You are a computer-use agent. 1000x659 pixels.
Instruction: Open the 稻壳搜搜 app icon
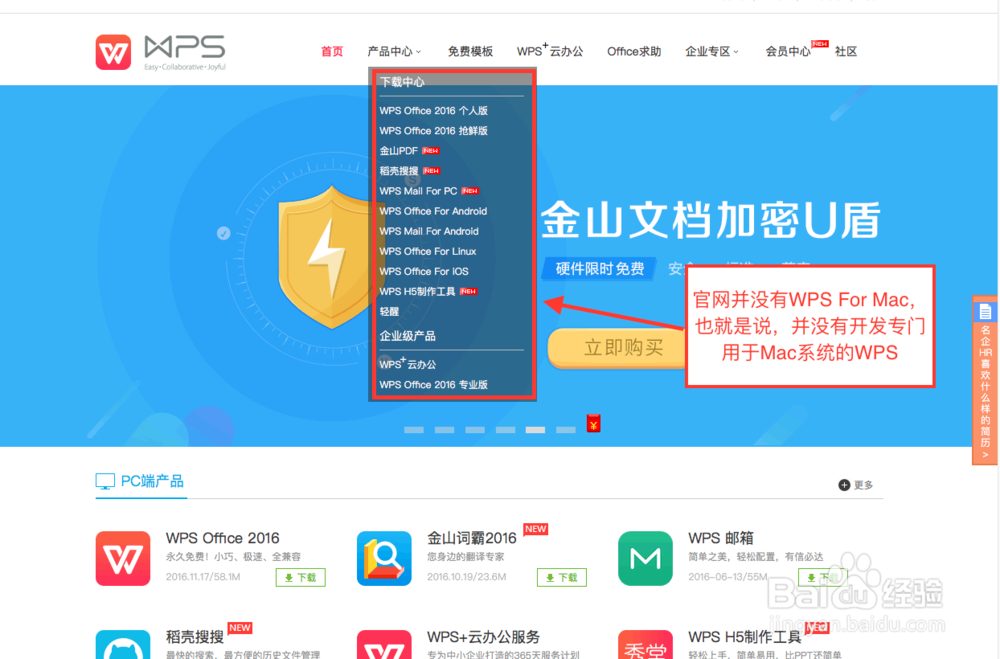(123, 645)
